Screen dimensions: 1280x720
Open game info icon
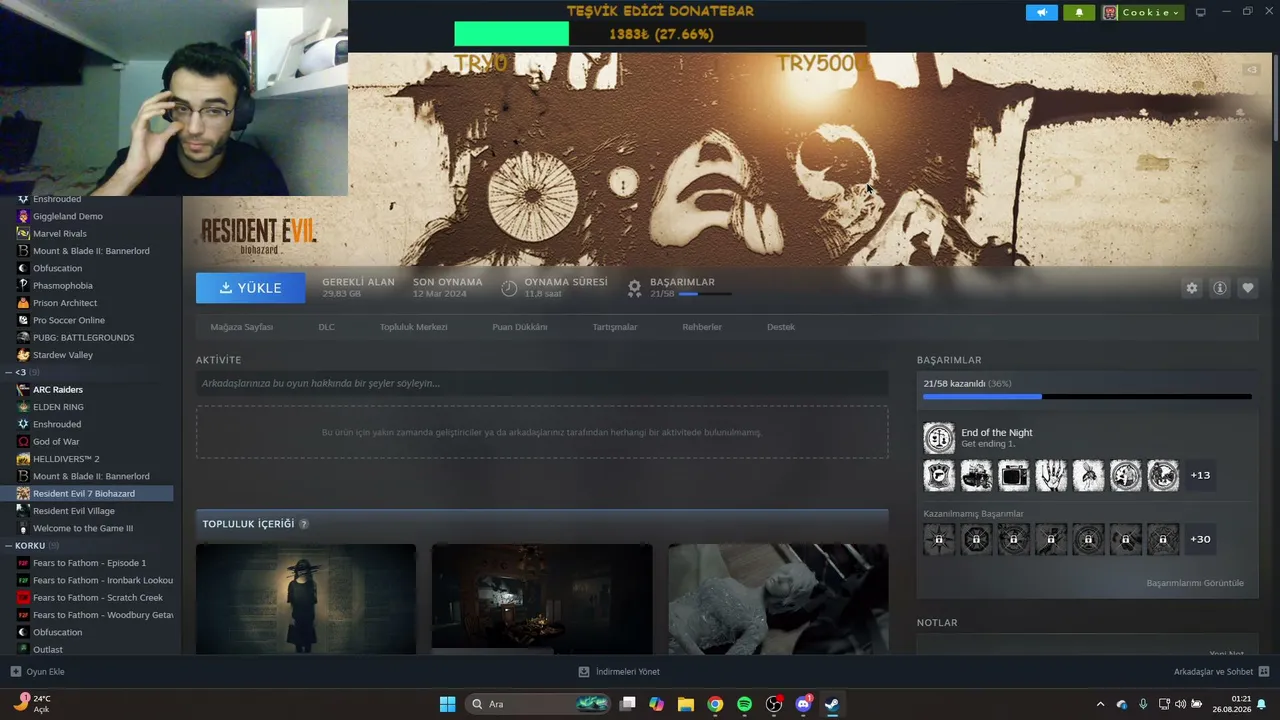[x=1219, y=288]
